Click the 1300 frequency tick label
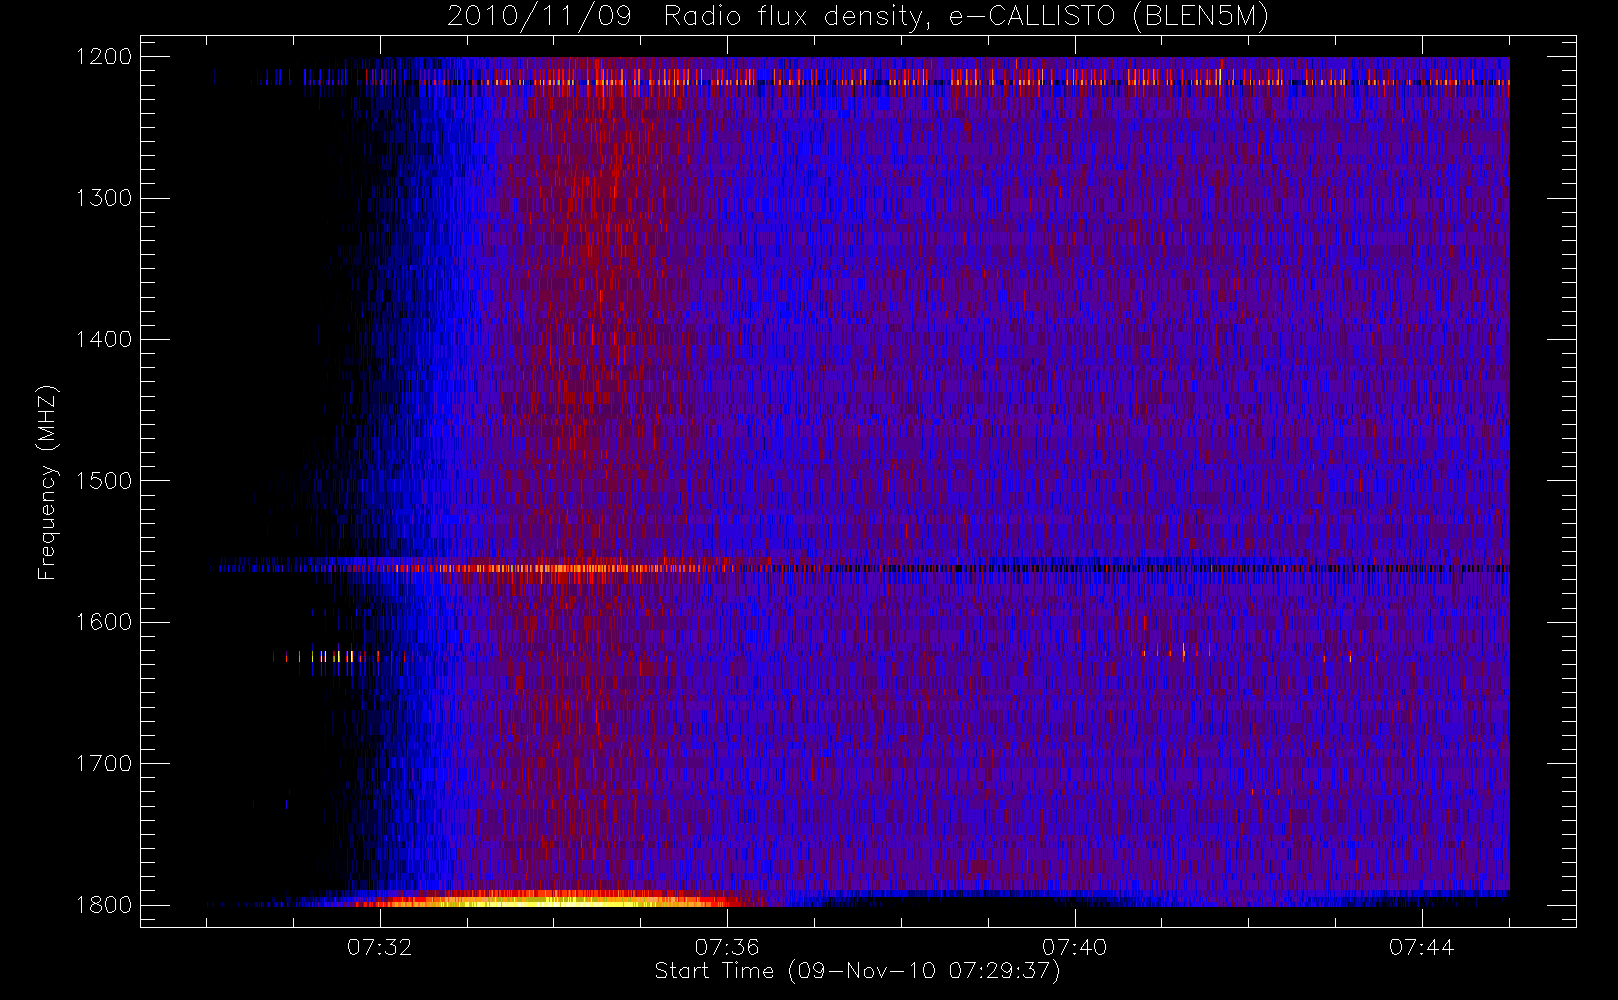 tap(104, 198)
